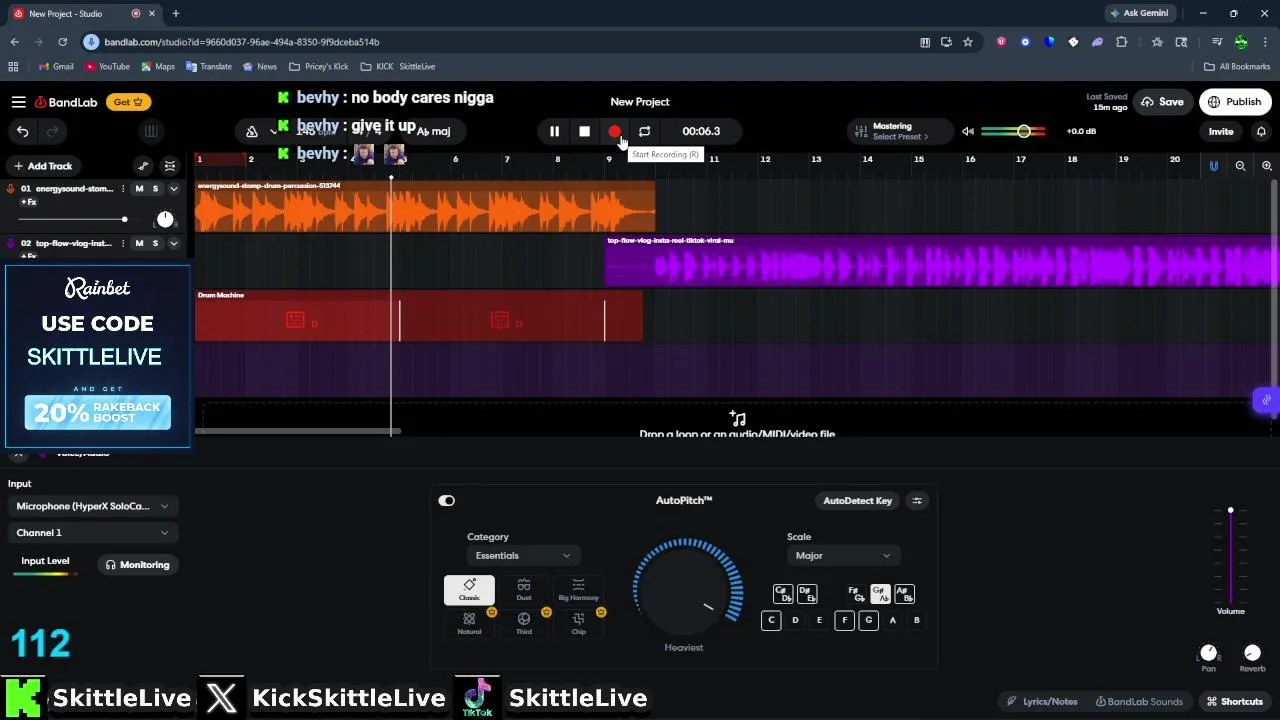Screen dimensions: 1280x720
Task: Select the red Drum Machine region
Action: pyautogui.click(x=419, y=315)
